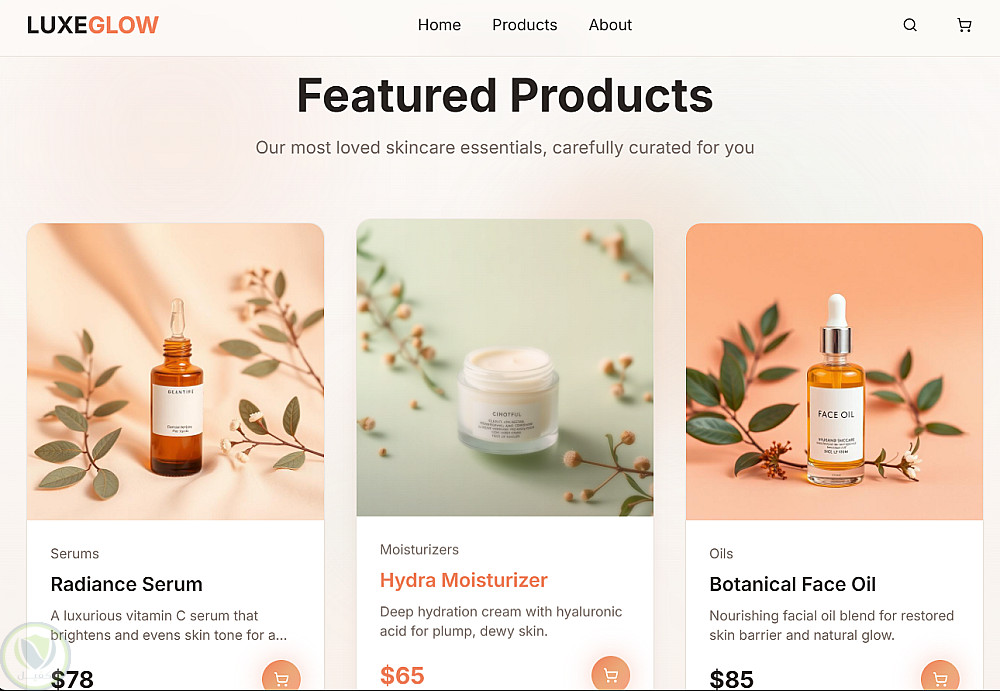Click the green leaf badge overlay

coord(35,656)
